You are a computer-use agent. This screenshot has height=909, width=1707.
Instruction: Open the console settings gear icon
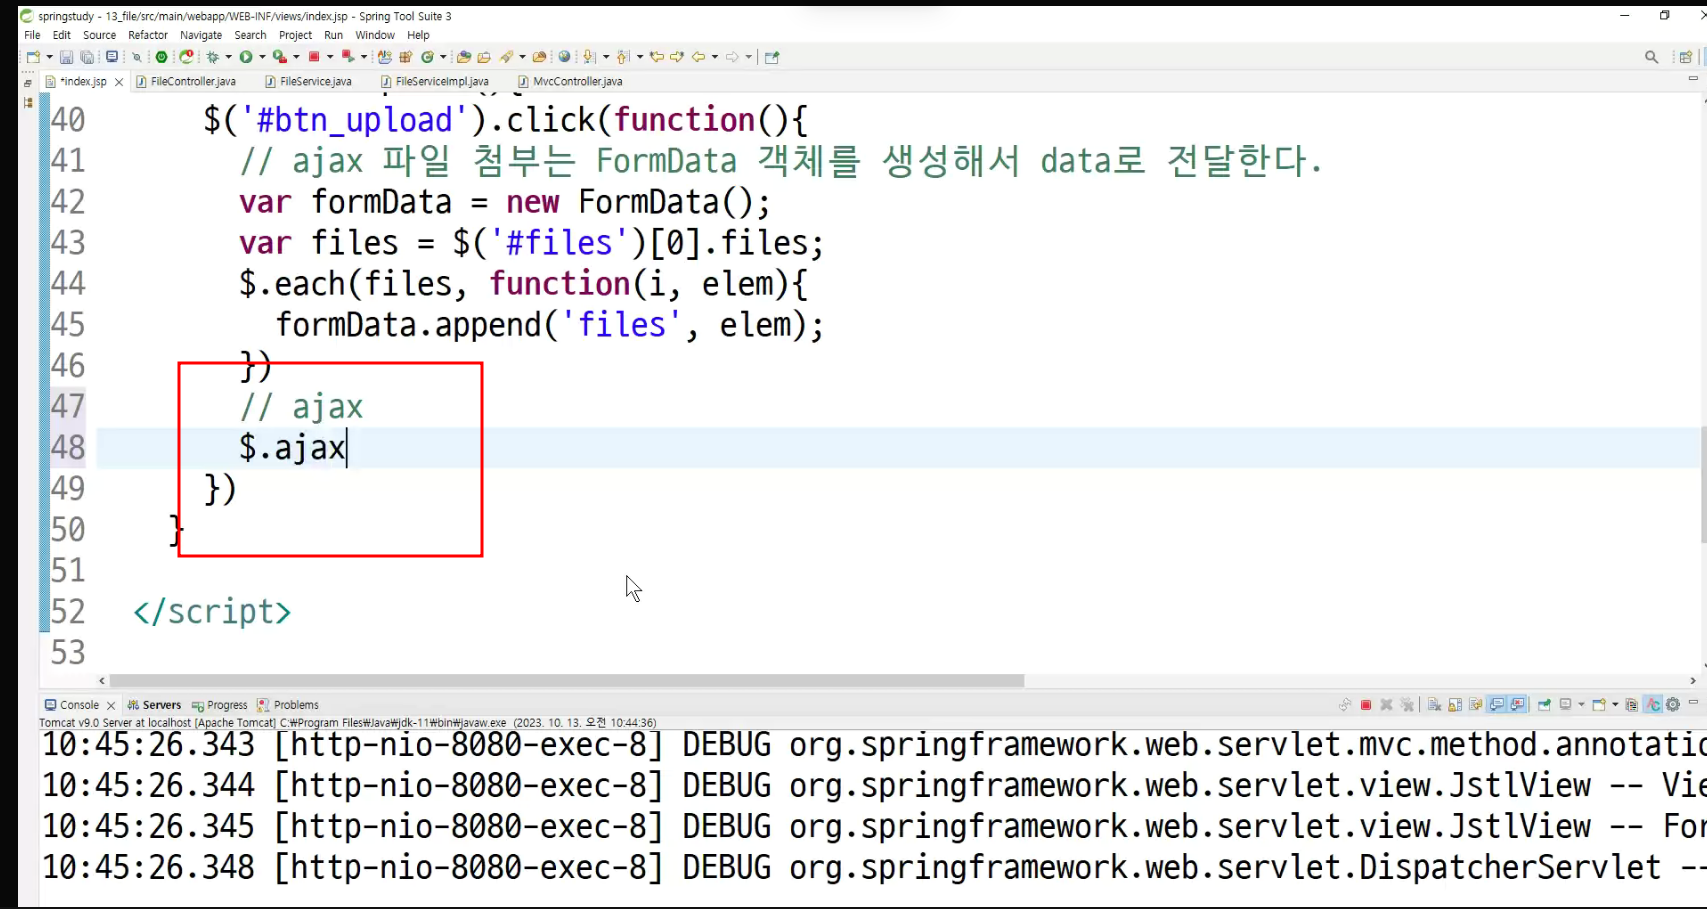[1673, 705]
